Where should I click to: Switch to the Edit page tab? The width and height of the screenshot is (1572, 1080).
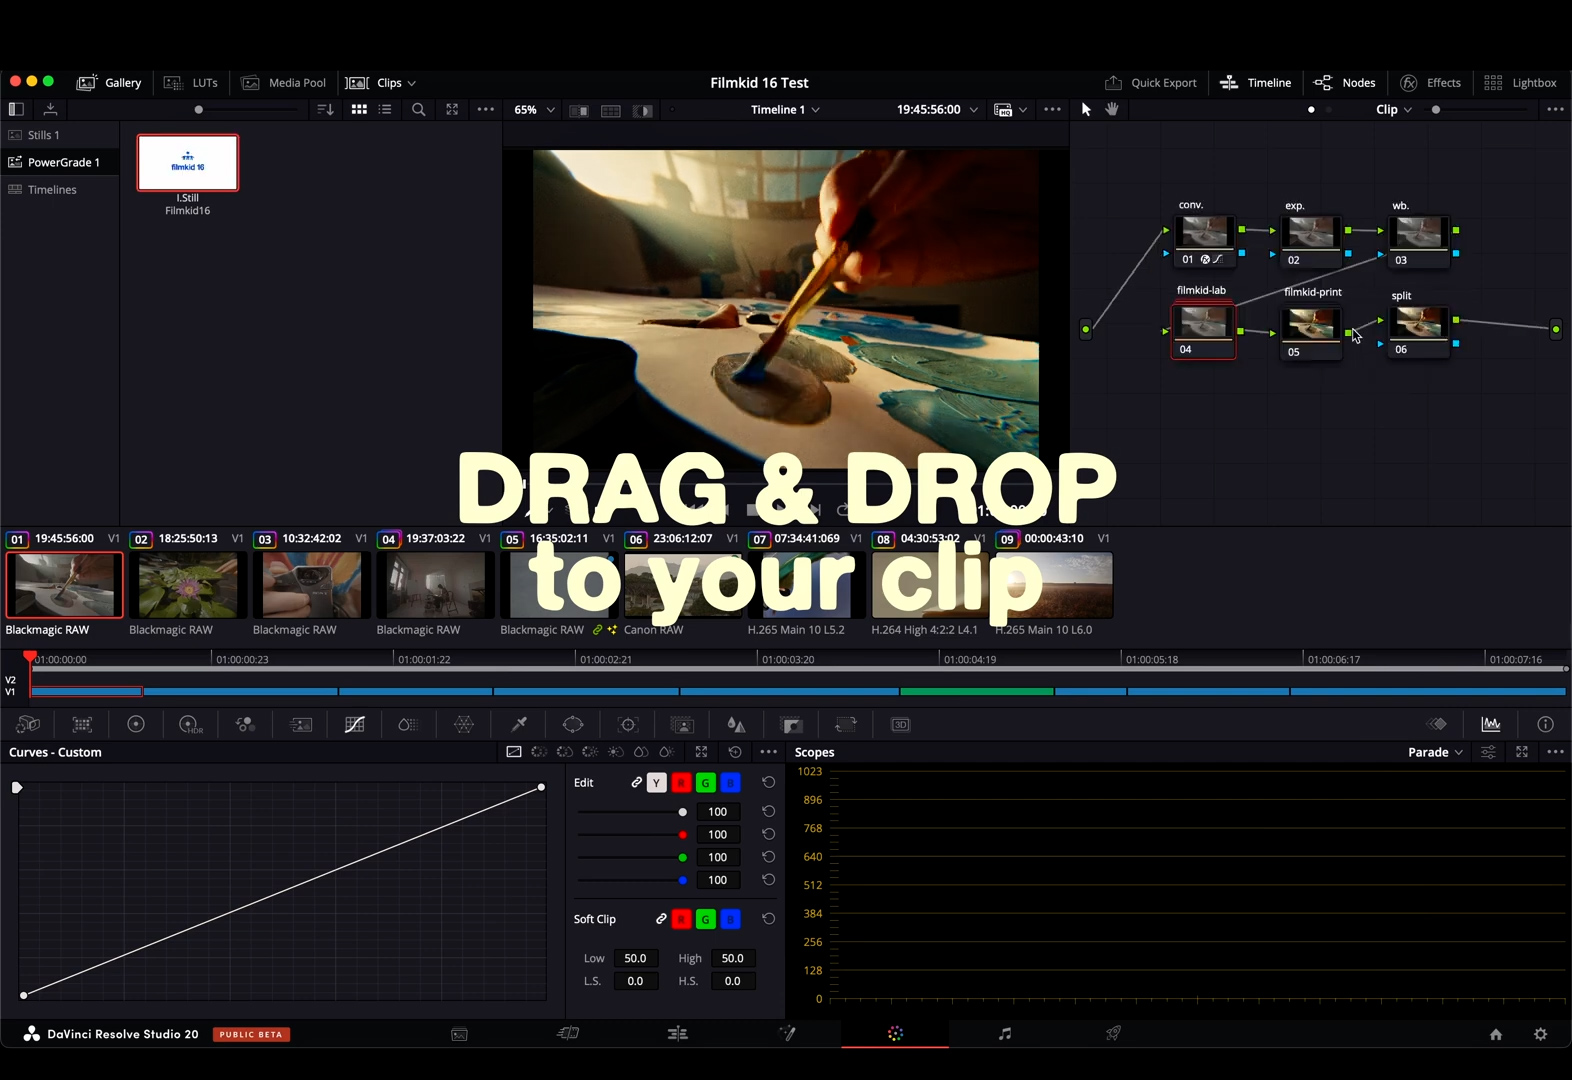click(x=677, y=1034)
